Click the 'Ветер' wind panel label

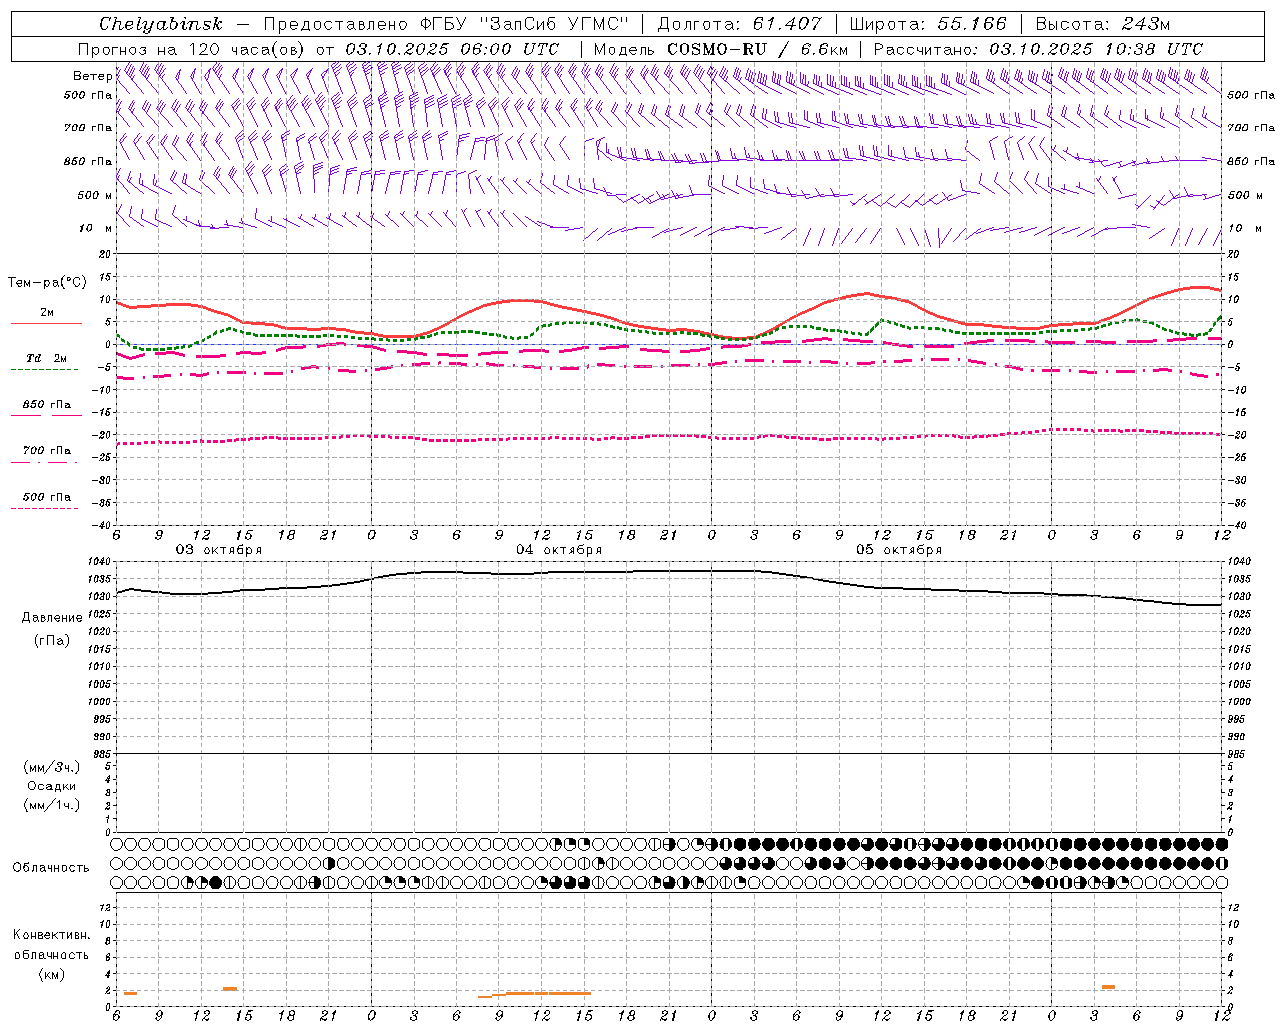point(92,76)
